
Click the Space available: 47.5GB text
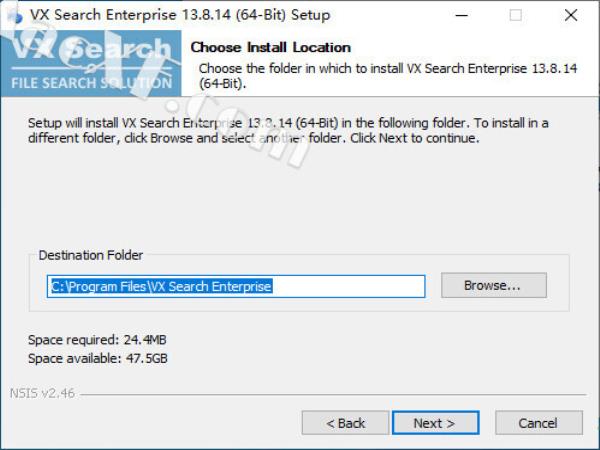point(98,359)
